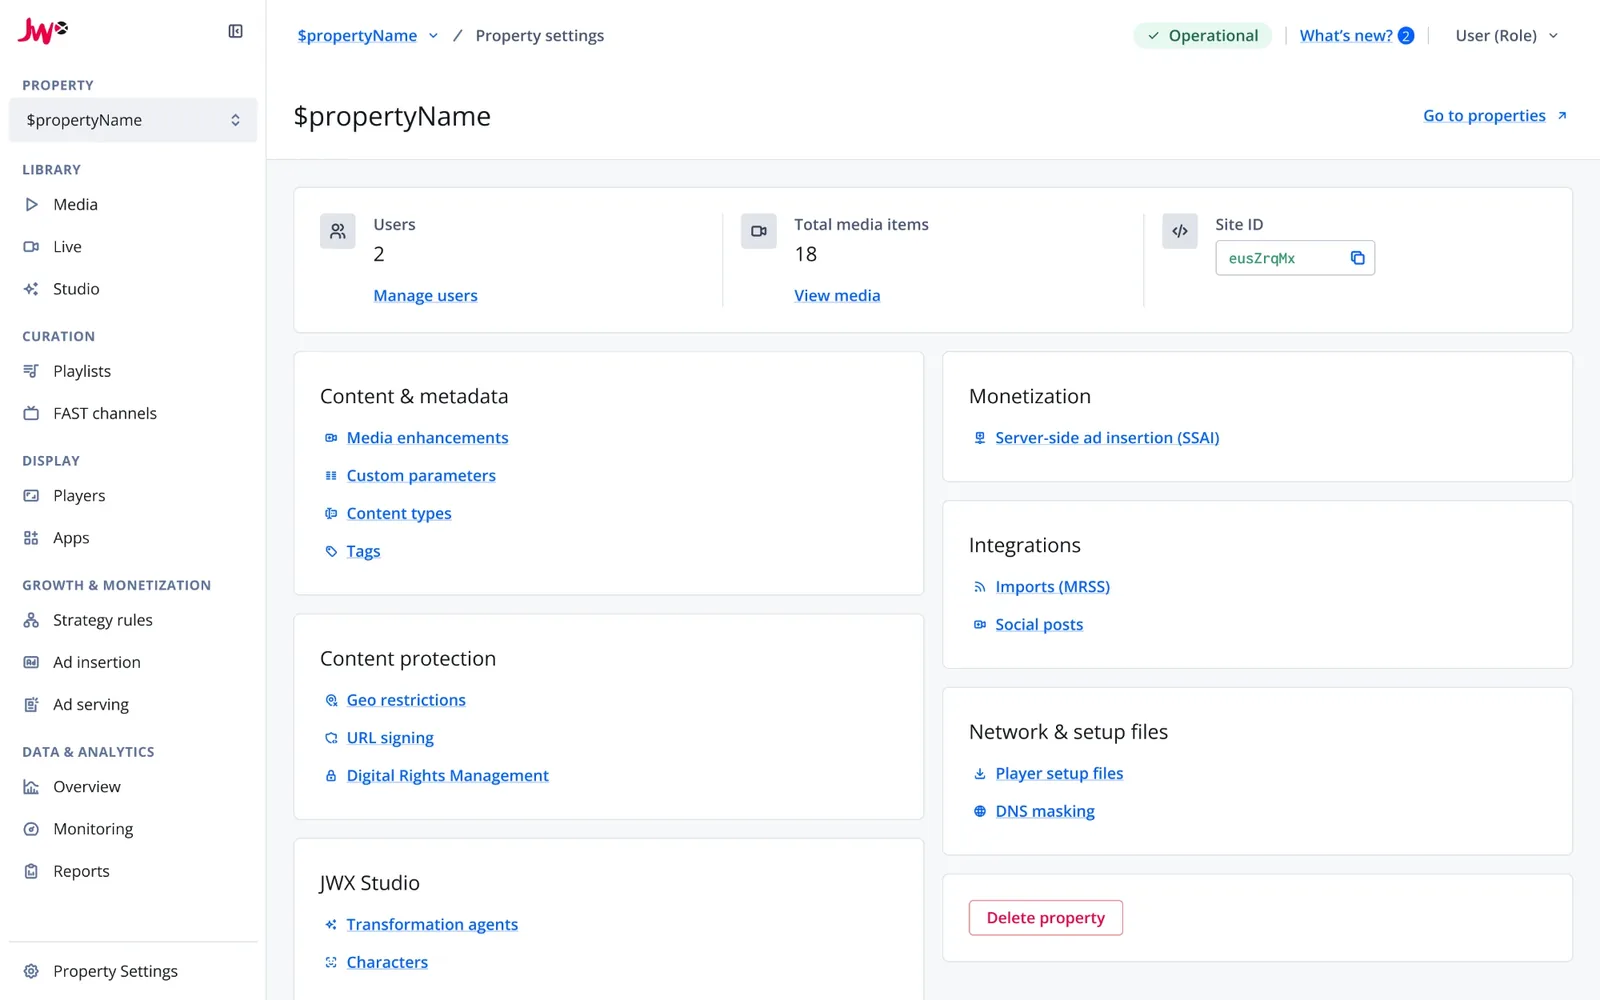Click the Overview chart icon
The height and width of the screenshot is (1000, 1600).
(32, 787)
